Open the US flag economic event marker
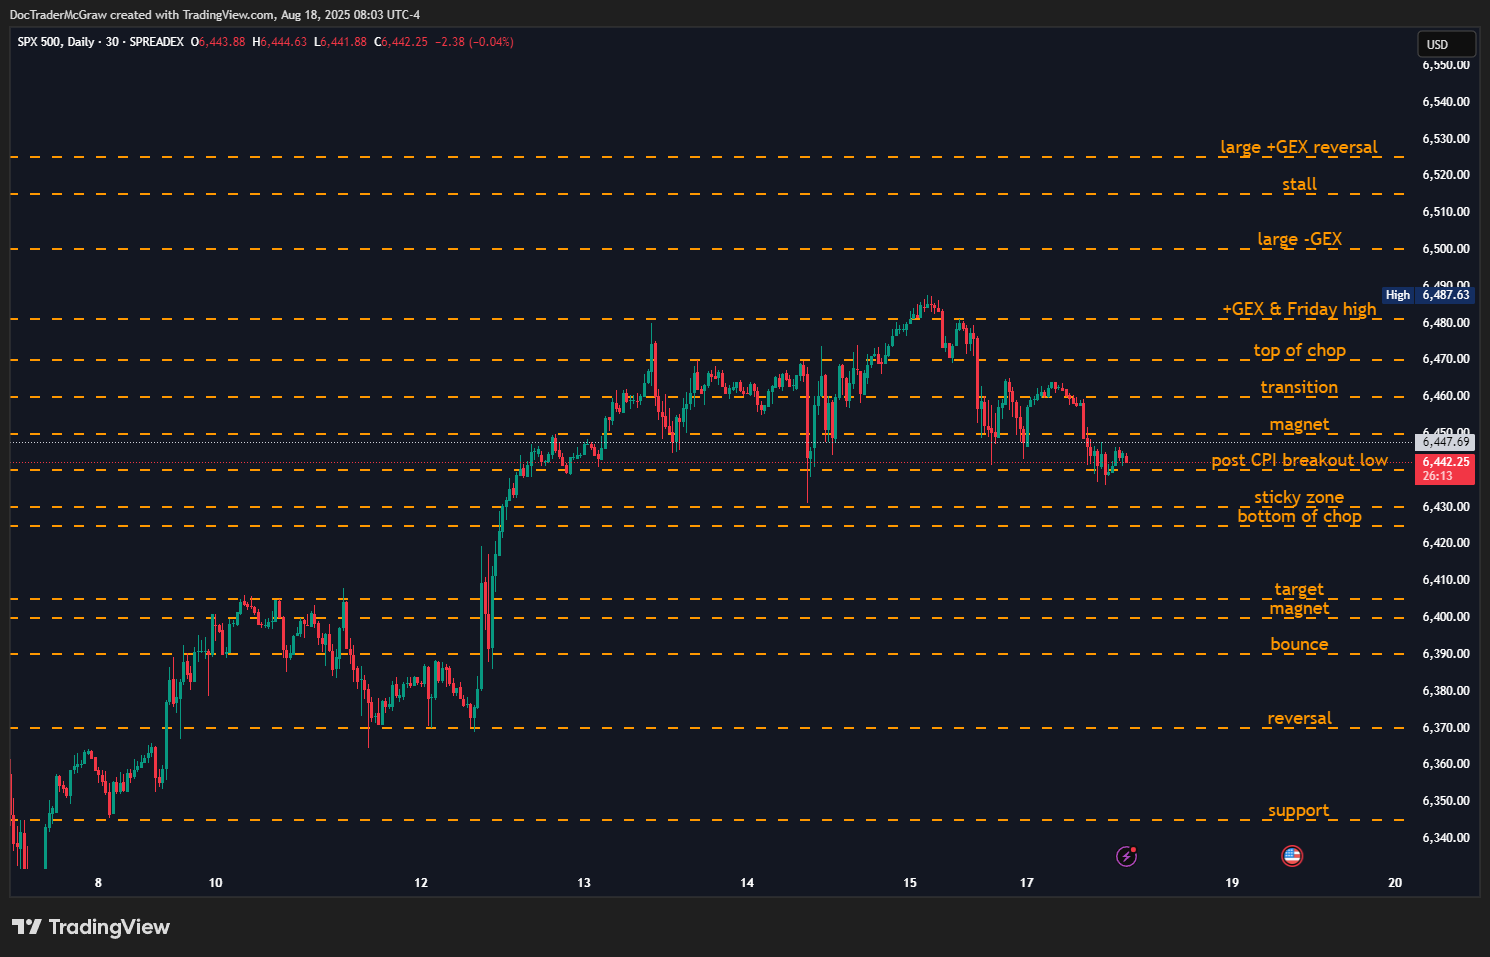This screenshot has width=1490, height=957. (x=1292, y=856)
